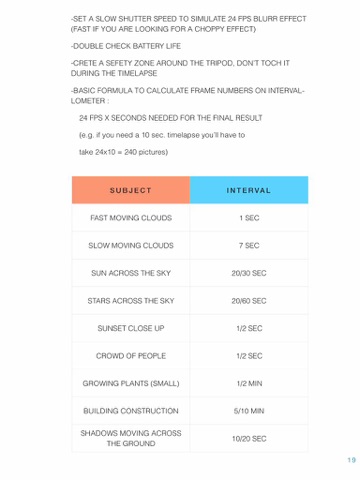Click the 10/20 SEC interval value
This screenshot has width=360, height=480.
click(249, 438)
